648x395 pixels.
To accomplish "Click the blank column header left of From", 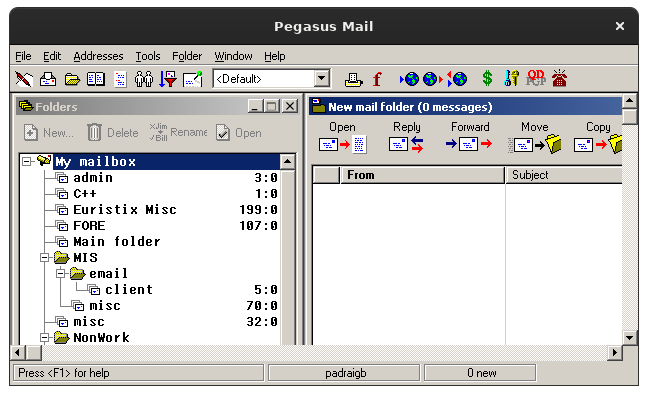I will [x=326, y=175].
